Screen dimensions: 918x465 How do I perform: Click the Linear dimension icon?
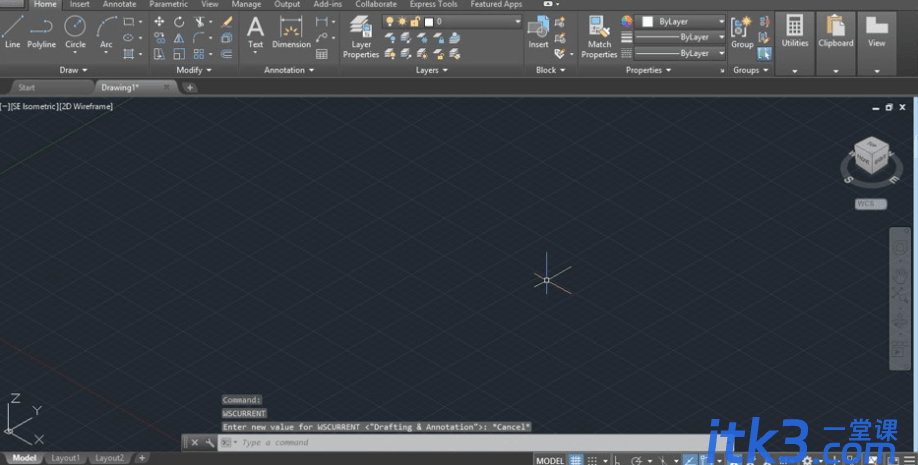click(321, 22)
